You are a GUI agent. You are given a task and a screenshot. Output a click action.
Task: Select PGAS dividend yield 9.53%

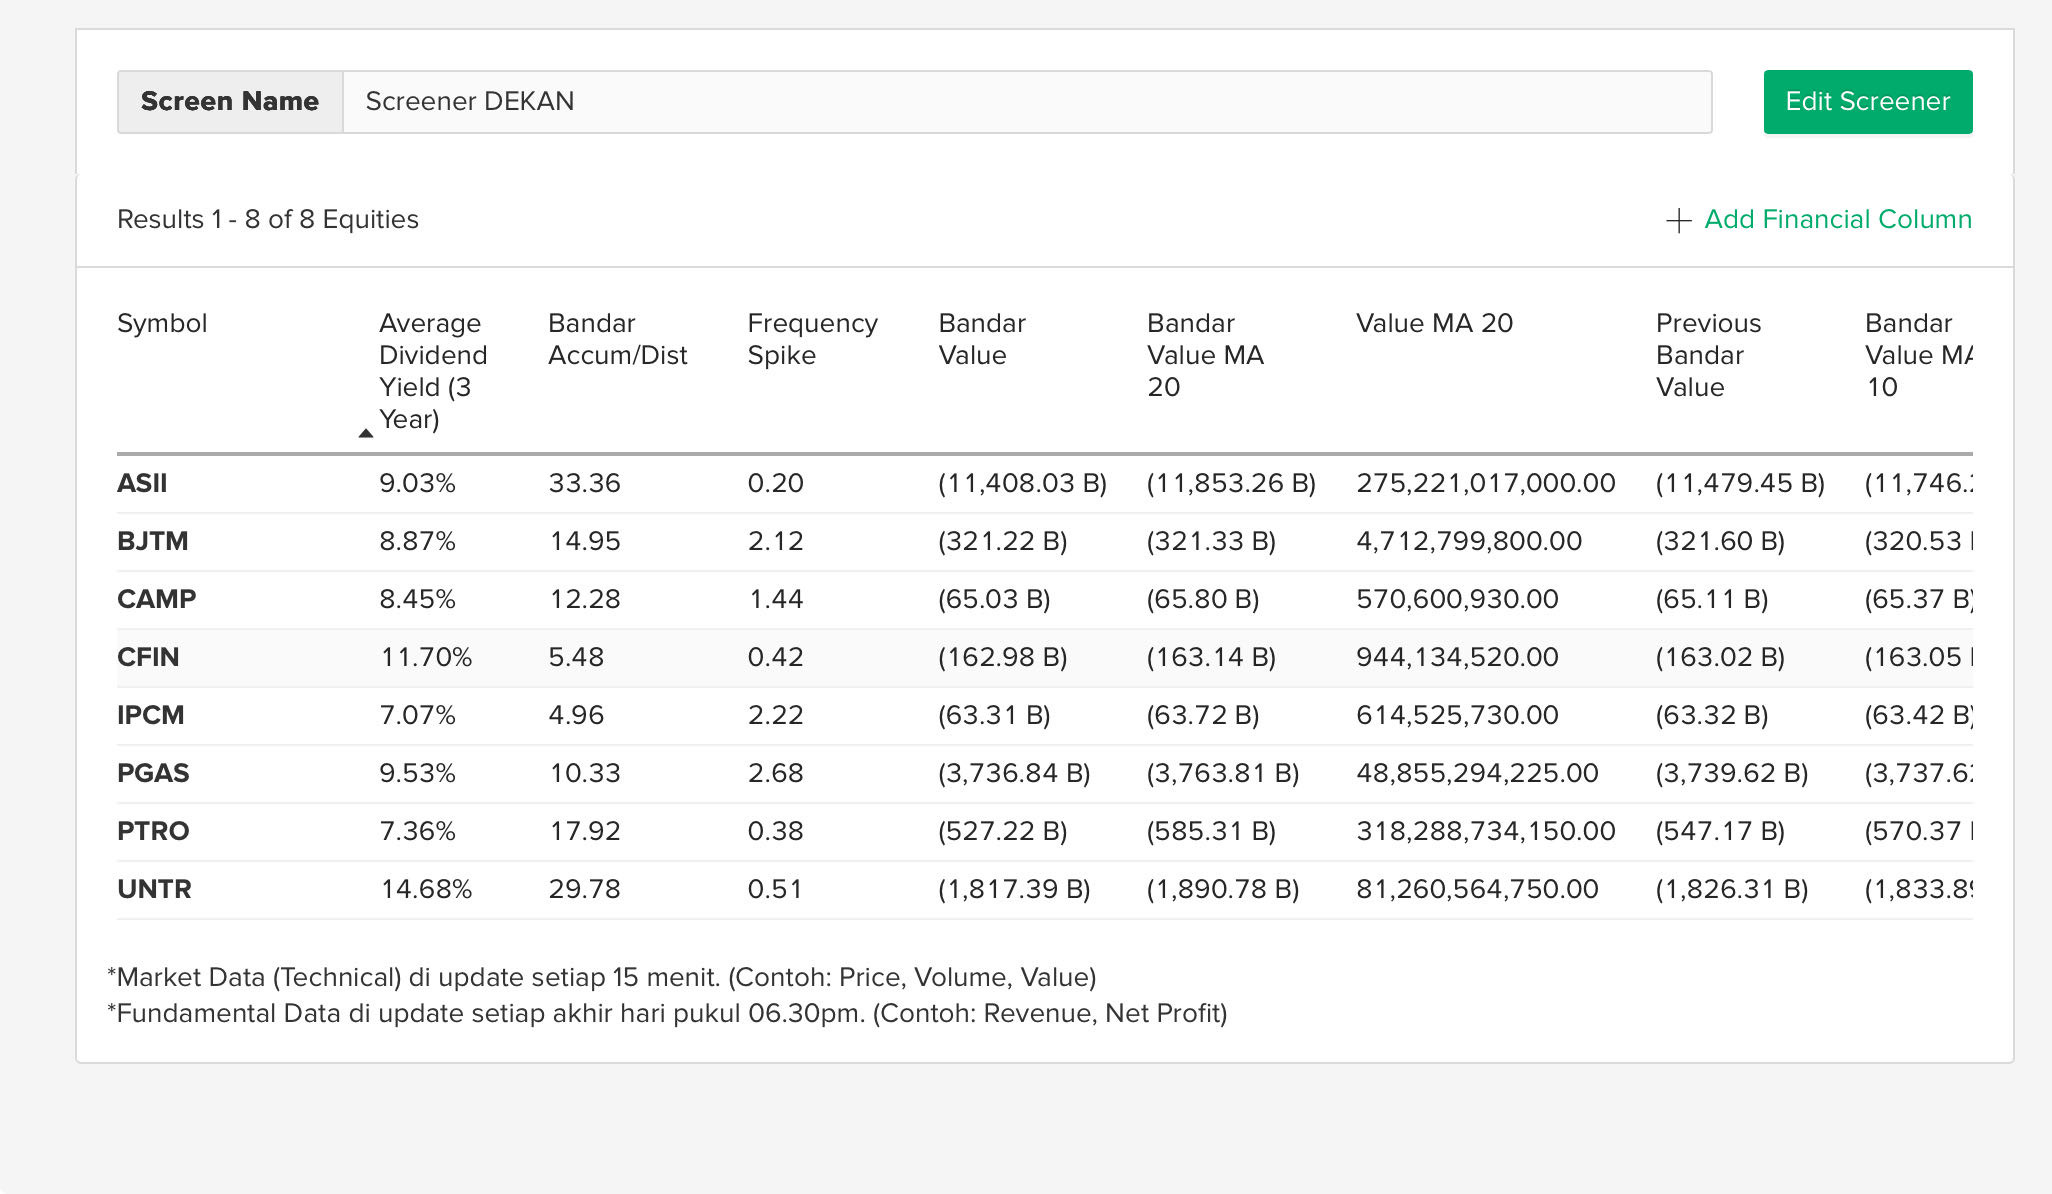(417, 773)
